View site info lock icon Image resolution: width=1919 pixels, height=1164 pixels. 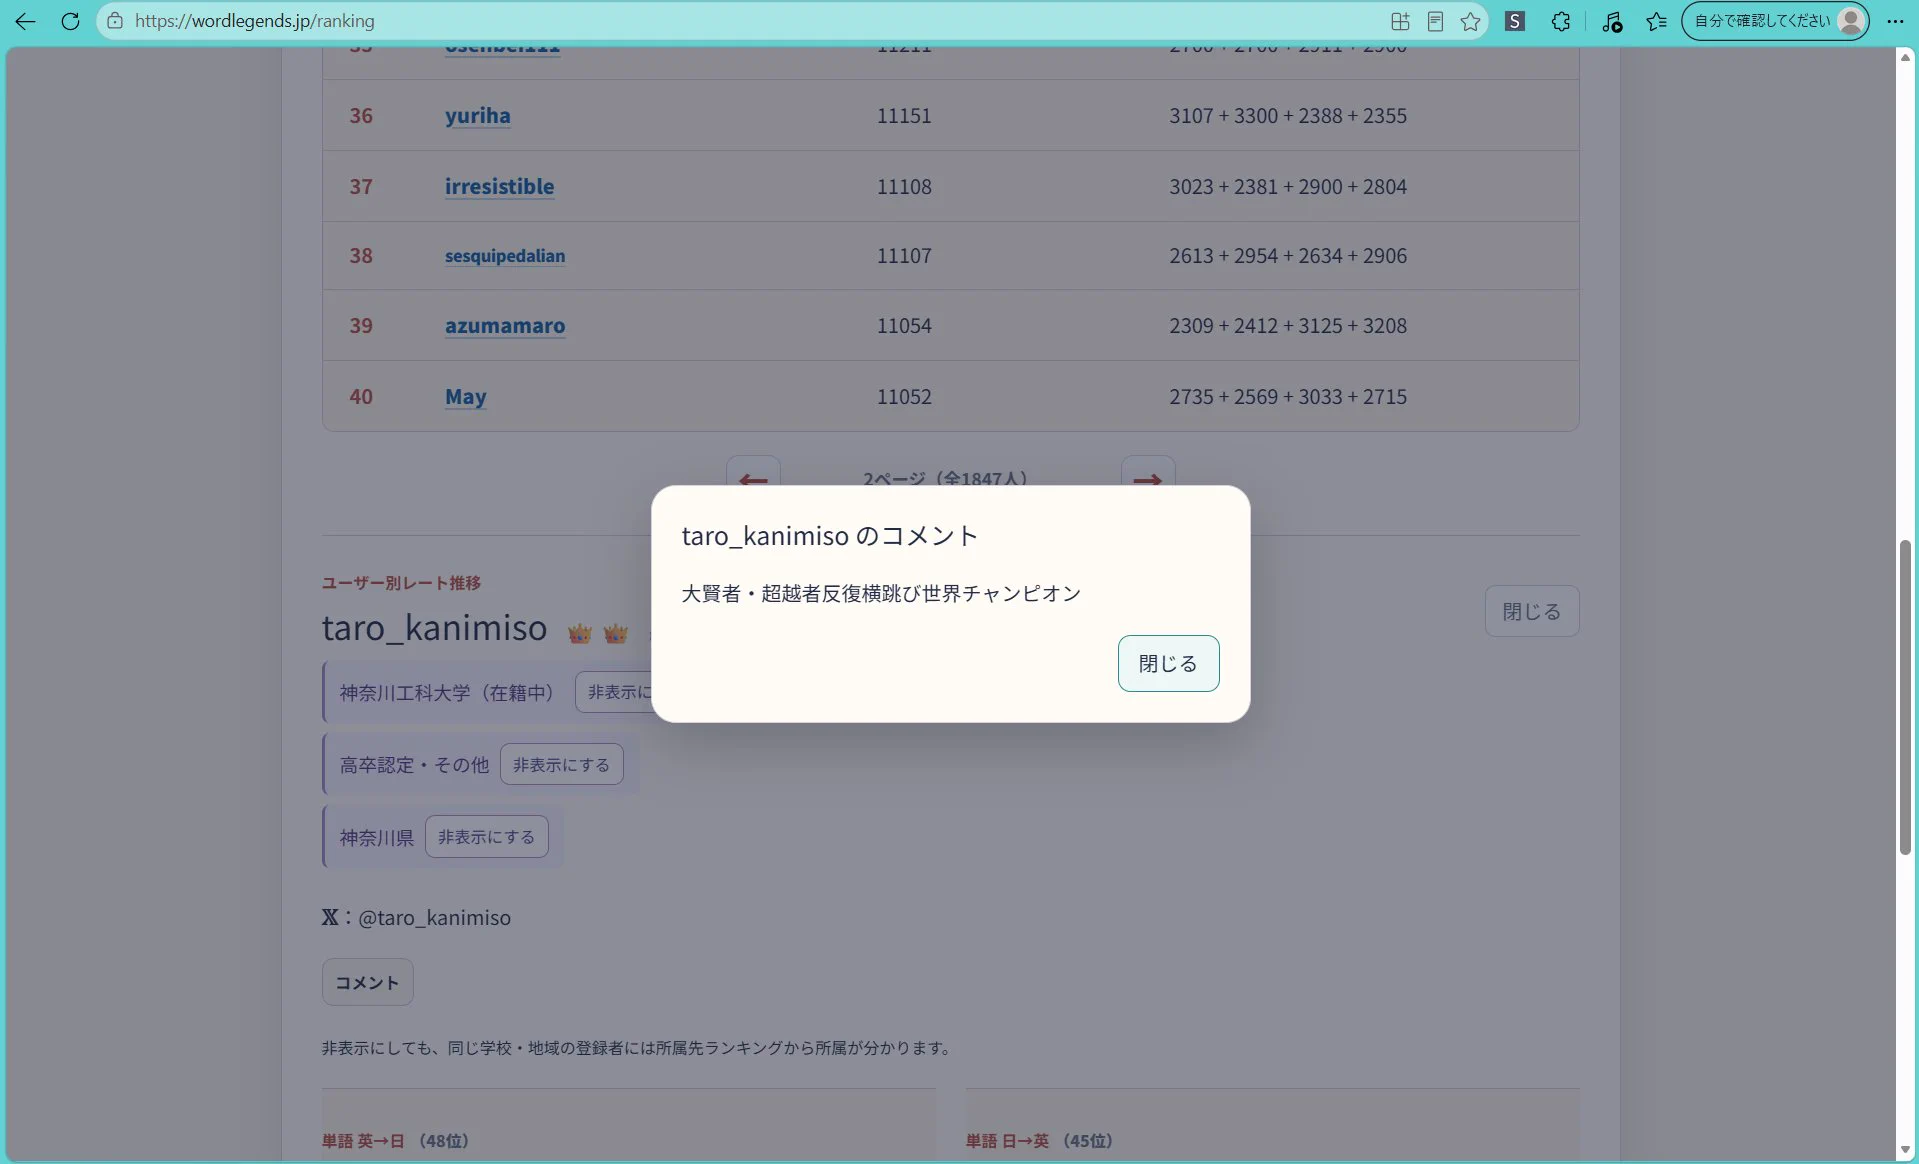115,21
